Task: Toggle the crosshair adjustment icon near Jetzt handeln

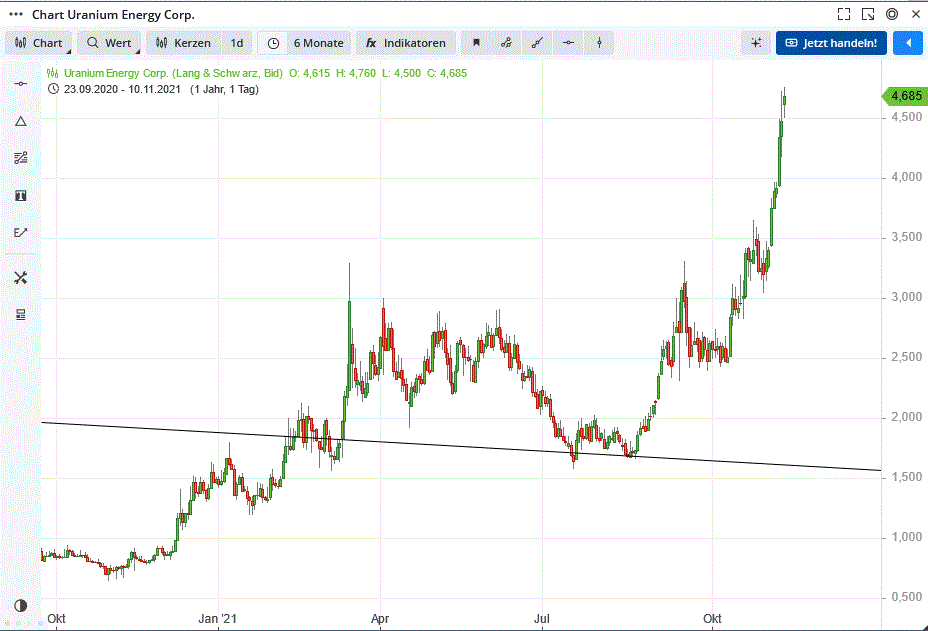Action: click(x=756, y=43)
